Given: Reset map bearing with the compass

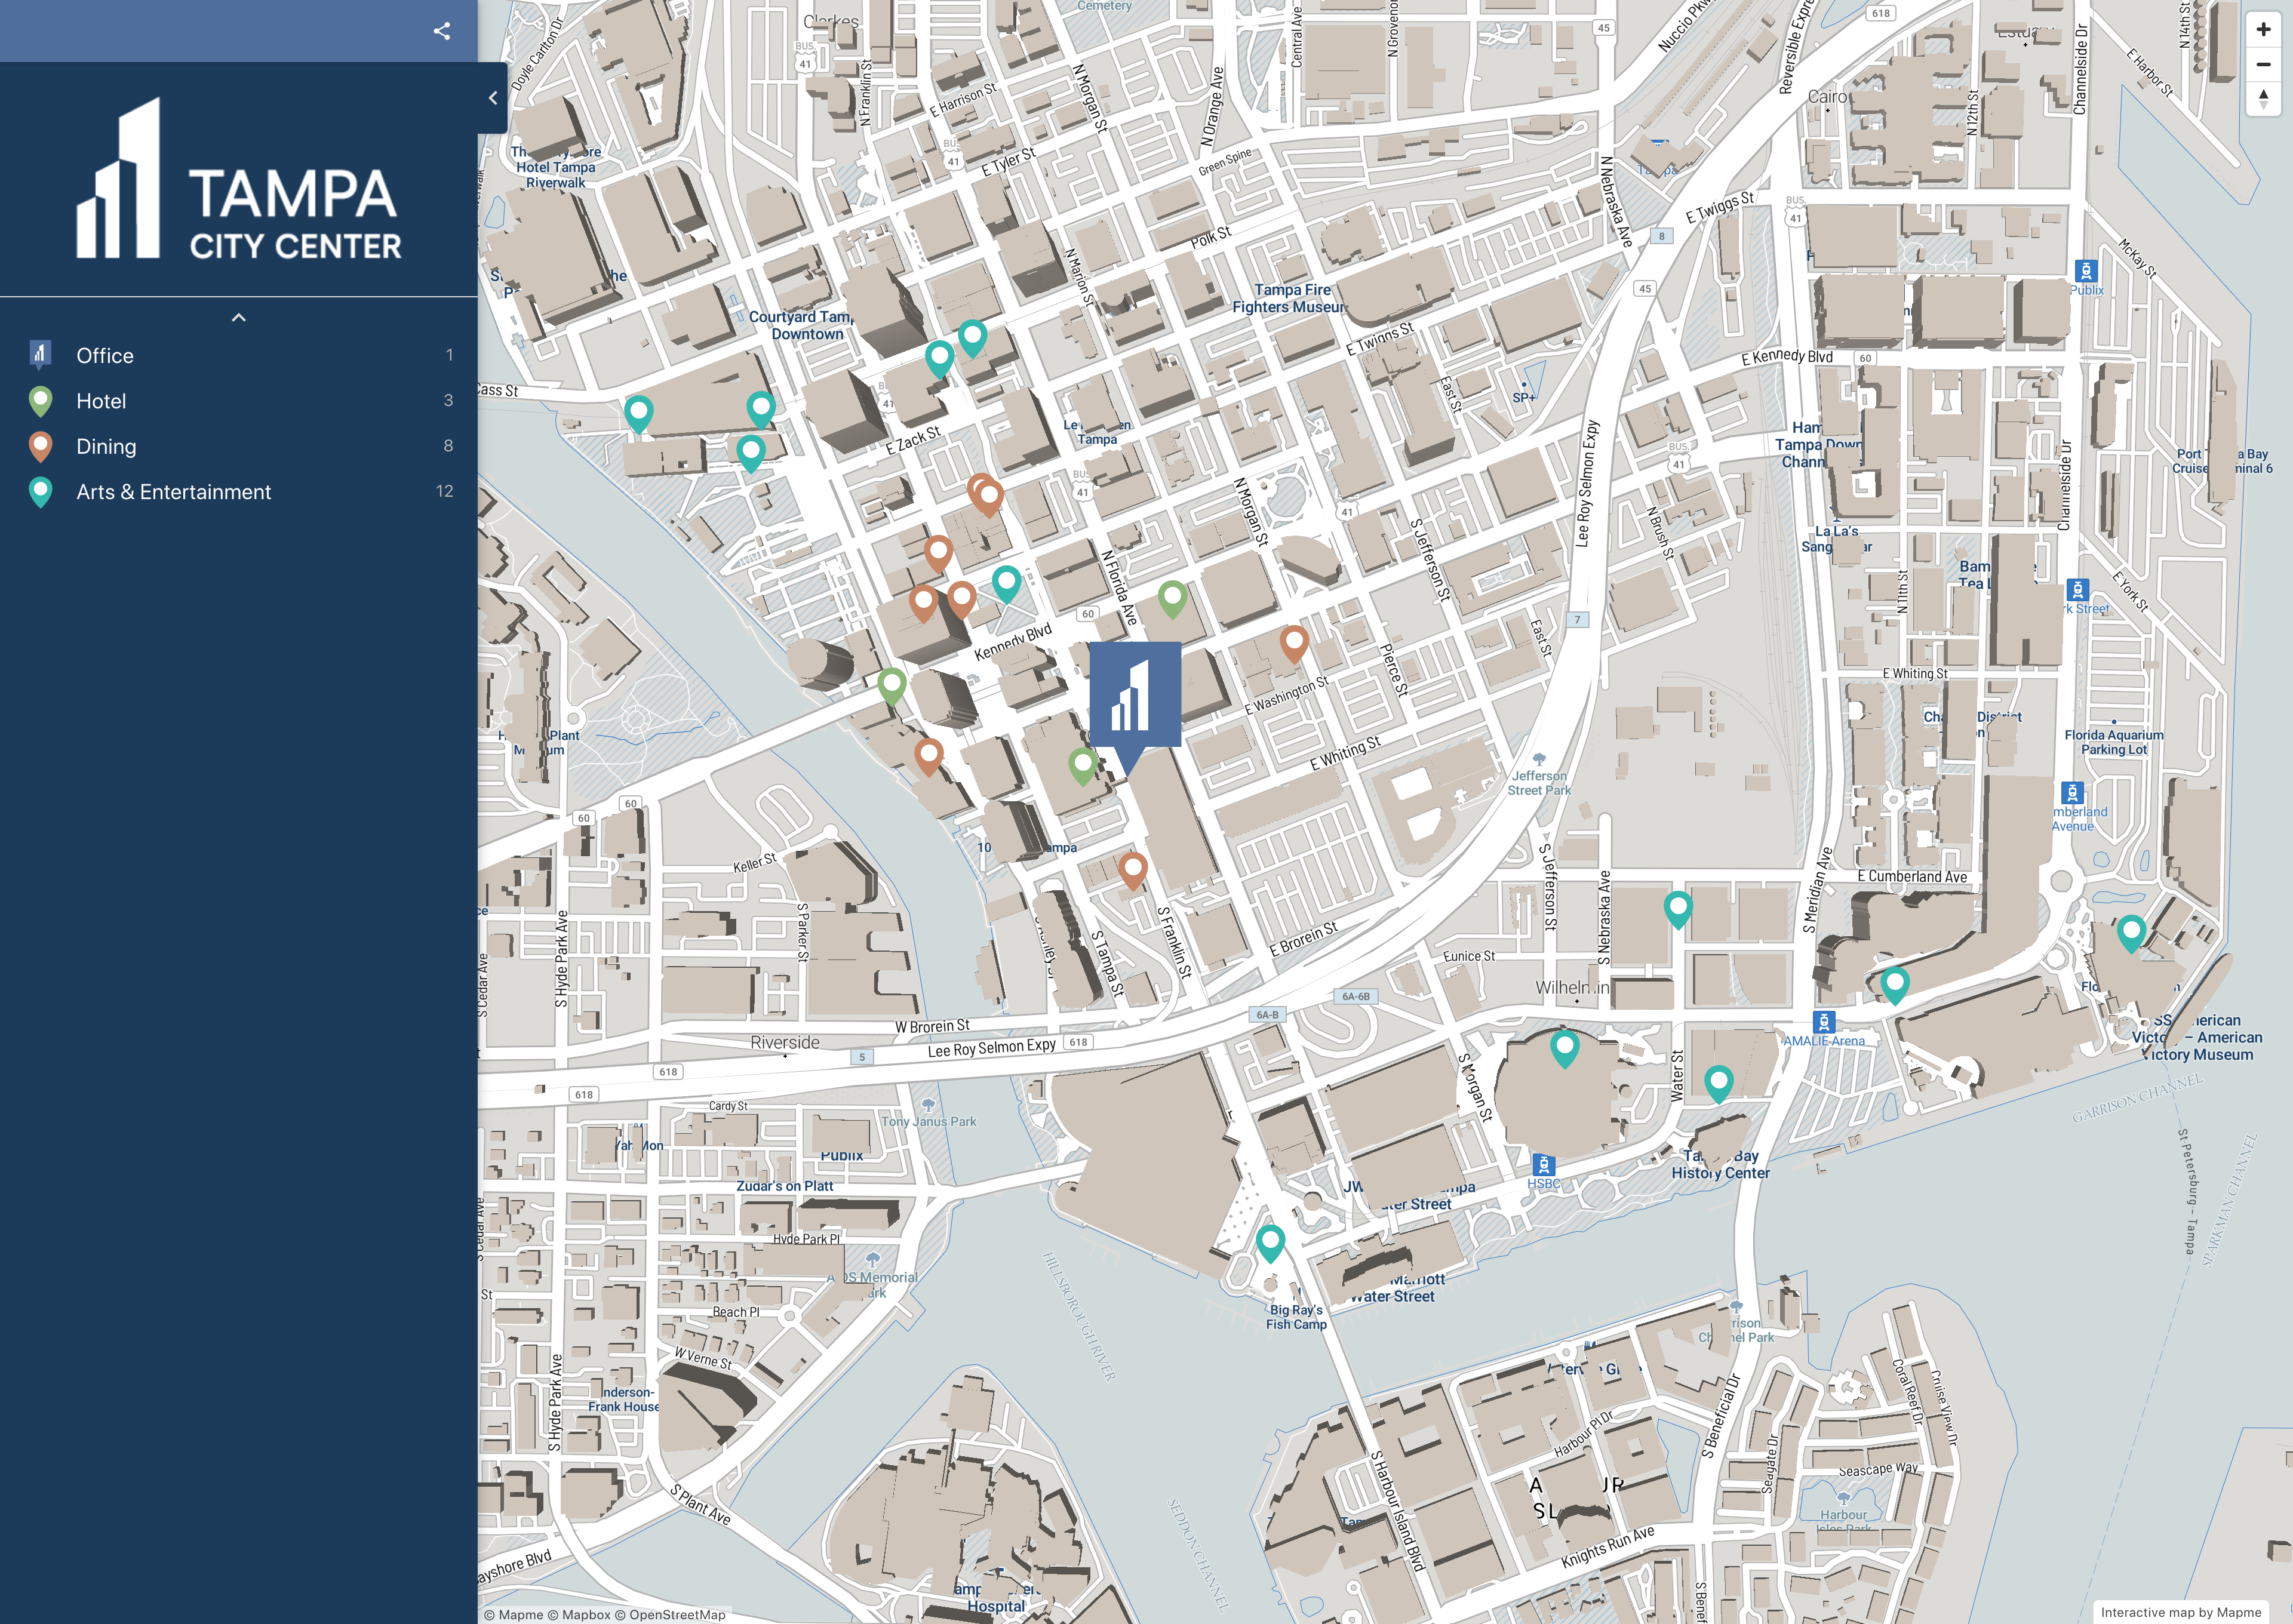Looking at the screenshot, I should (2263, 98).
